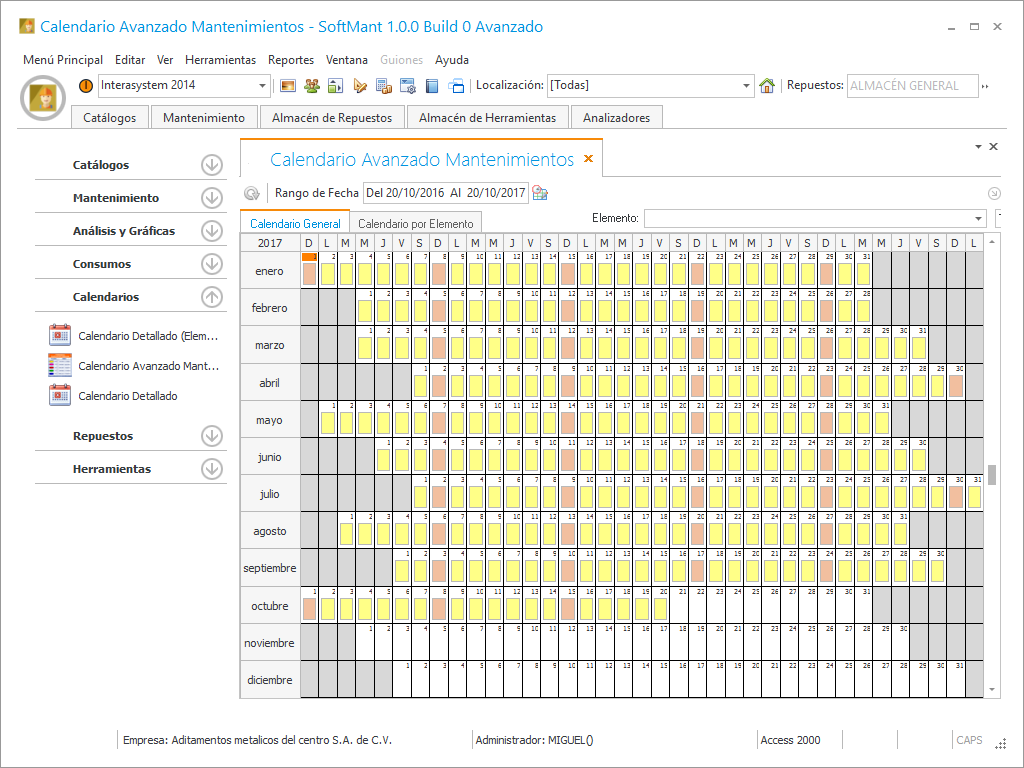Click the printer icon in the toolbar
Screen dimensions: 1024x768
click(456, 86)
